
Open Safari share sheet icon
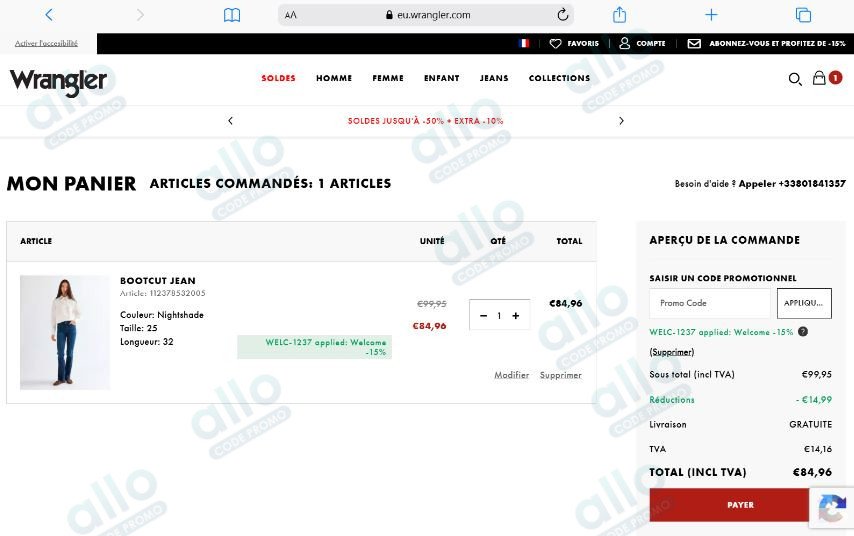pyautogui.click(x=619, y=14)
